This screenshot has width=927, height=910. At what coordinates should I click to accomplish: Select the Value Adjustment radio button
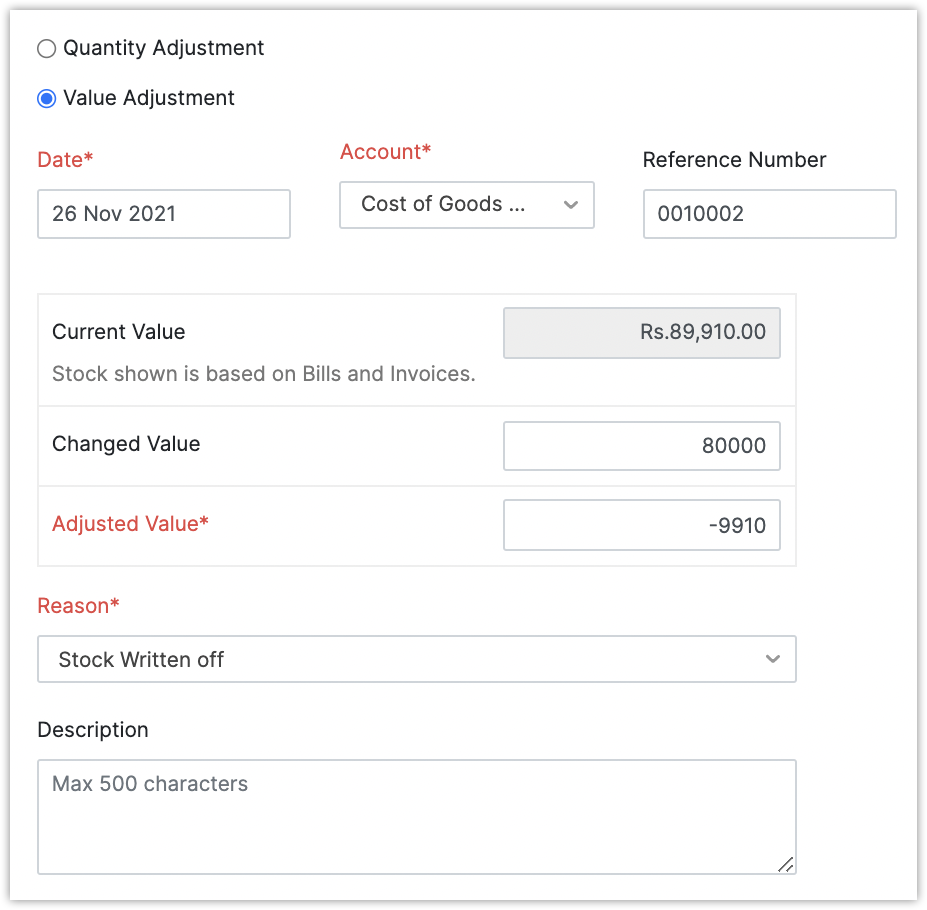46,98
